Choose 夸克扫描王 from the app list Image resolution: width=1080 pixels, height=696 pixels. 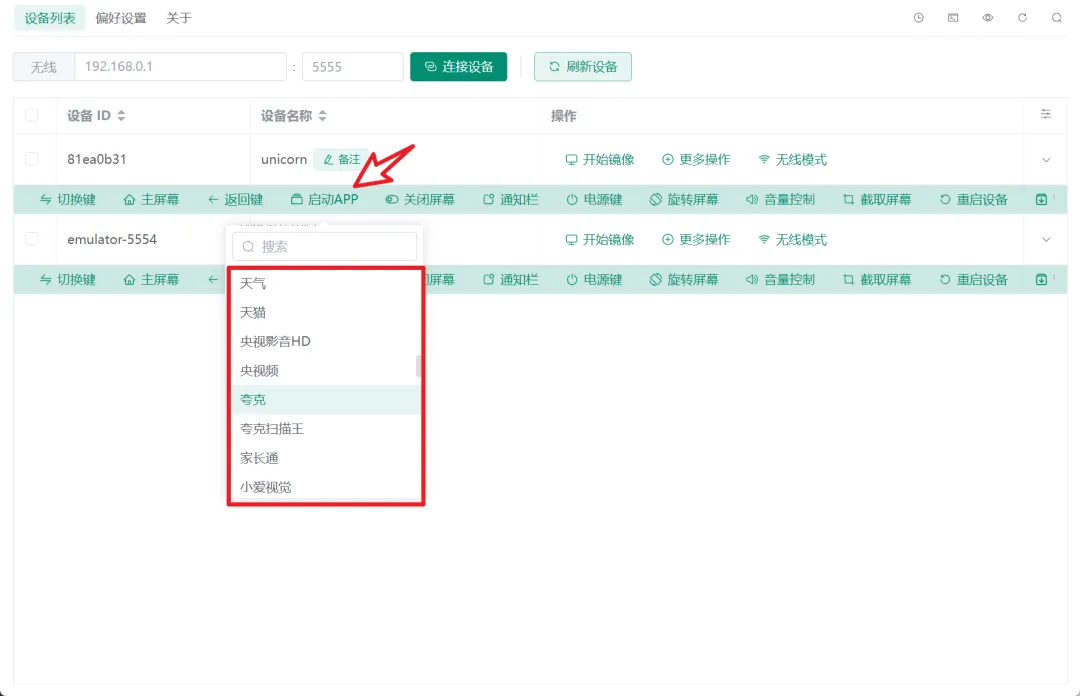[272, 429]
